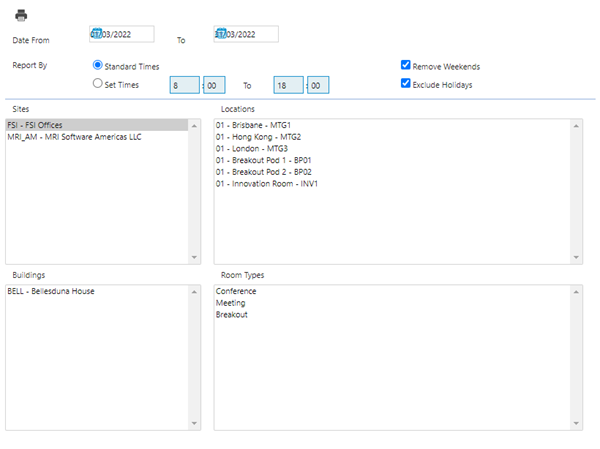Click the printer icon
This screenshot has height=449, width=600.
[21, 15]
